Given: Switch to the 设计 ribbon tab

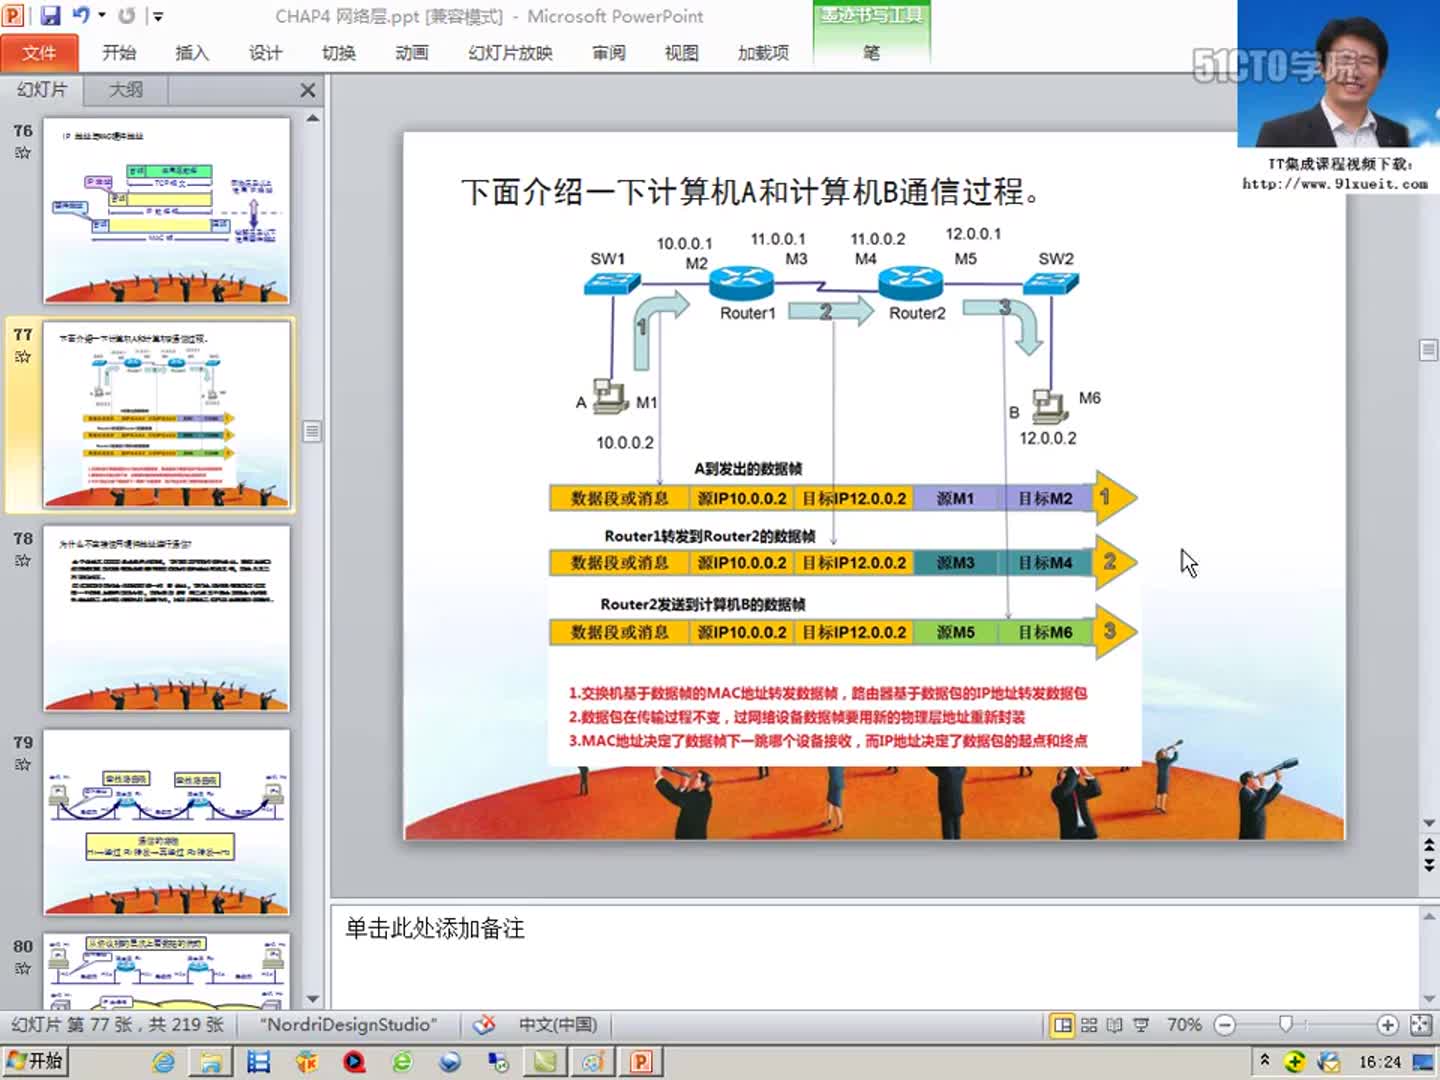Looking at the screenshot, I should pyautogui.click(x=265, y=53).
